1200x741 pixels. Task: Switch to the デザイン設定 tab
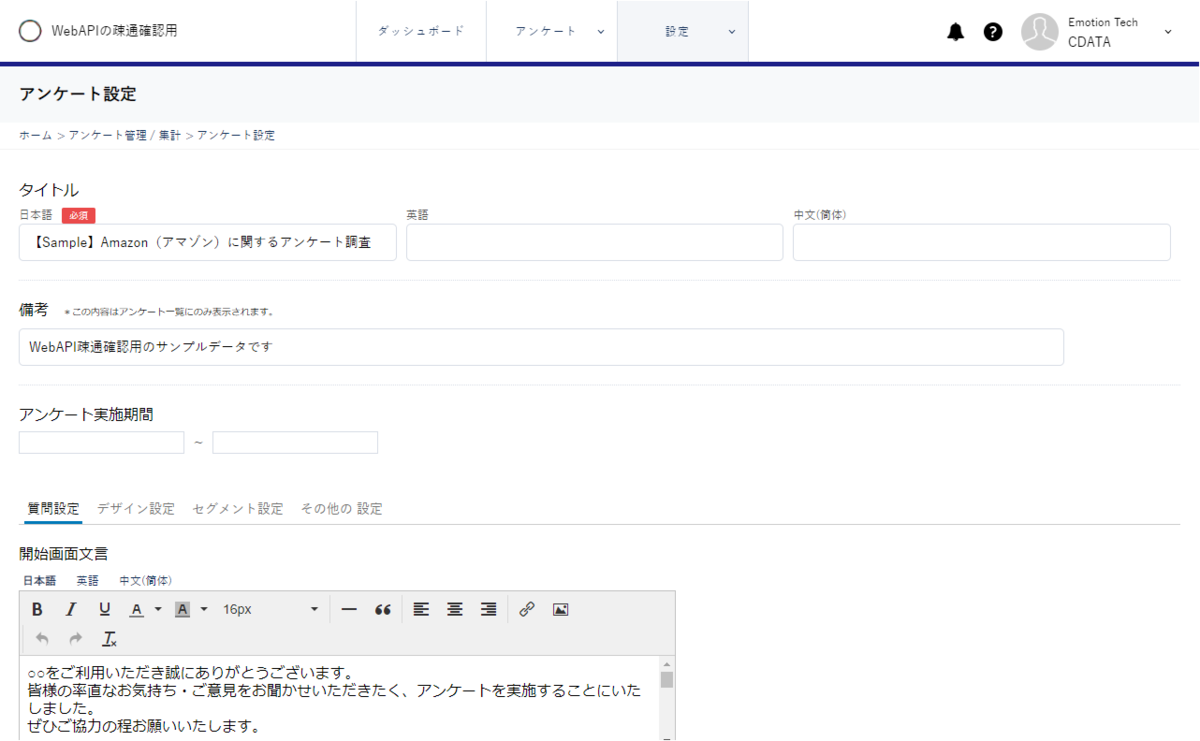(x=136, y=509)
